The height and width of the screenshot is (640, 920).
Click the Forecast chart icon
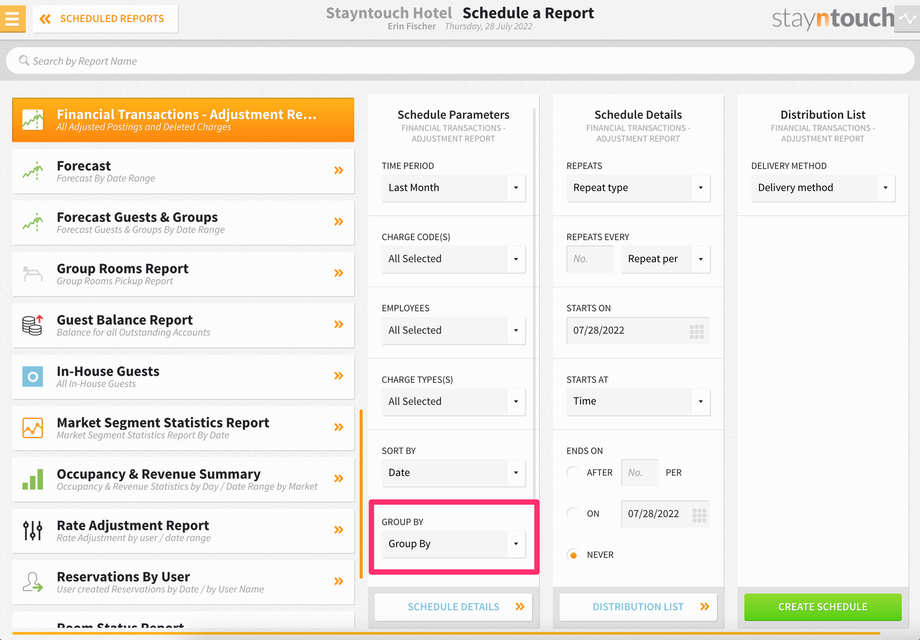pos(33,171)
